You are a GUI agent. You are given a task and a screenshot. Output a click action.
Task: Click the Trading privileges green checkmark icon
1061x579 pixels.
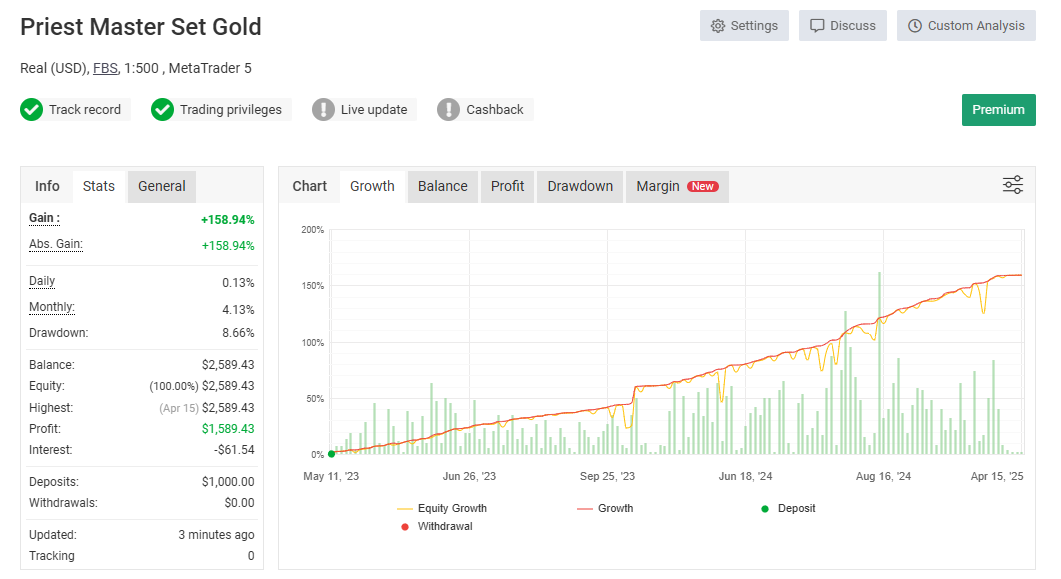coord(162,110)
